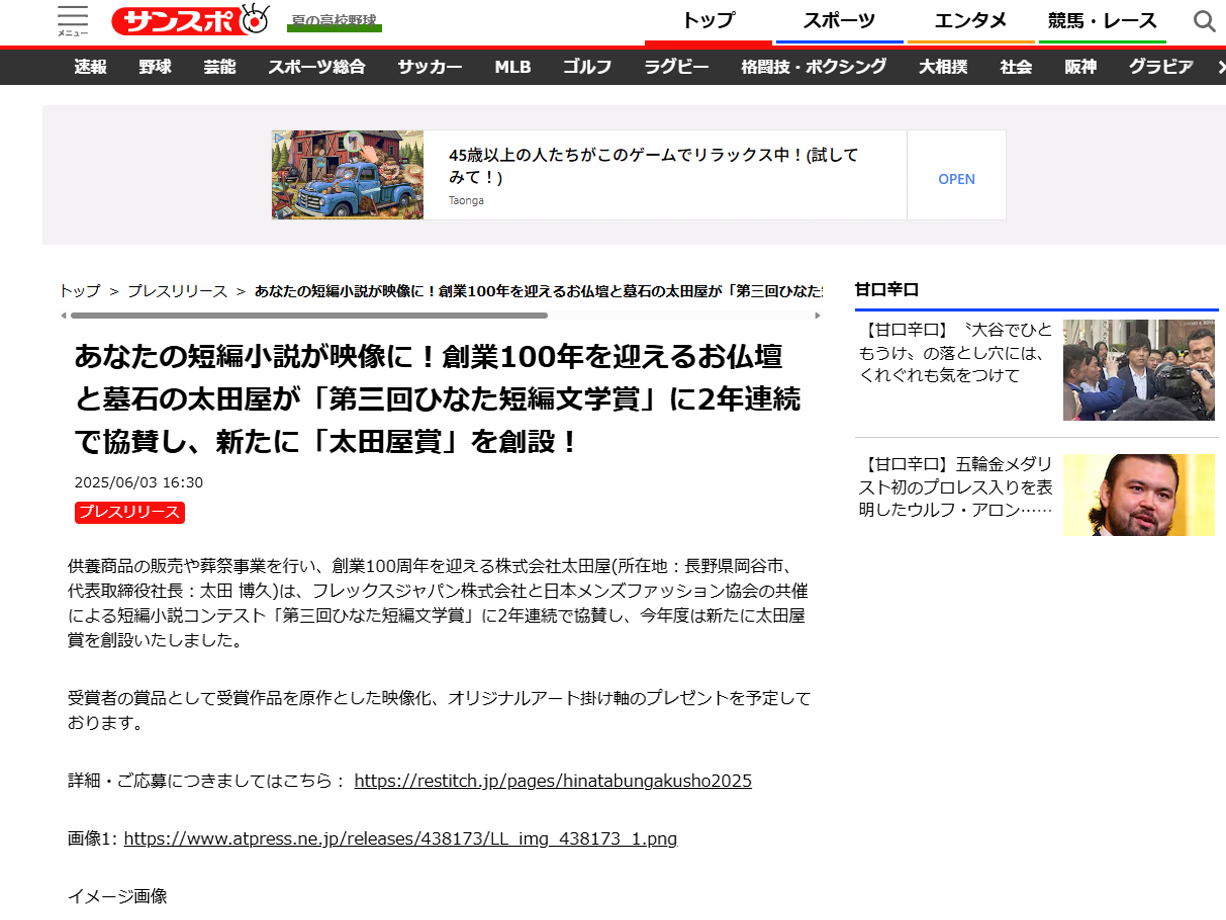Open the ウルフ・アロン column article
Image resolution: width=1226 pixels, height=920 pixels.
pos(955,487)
